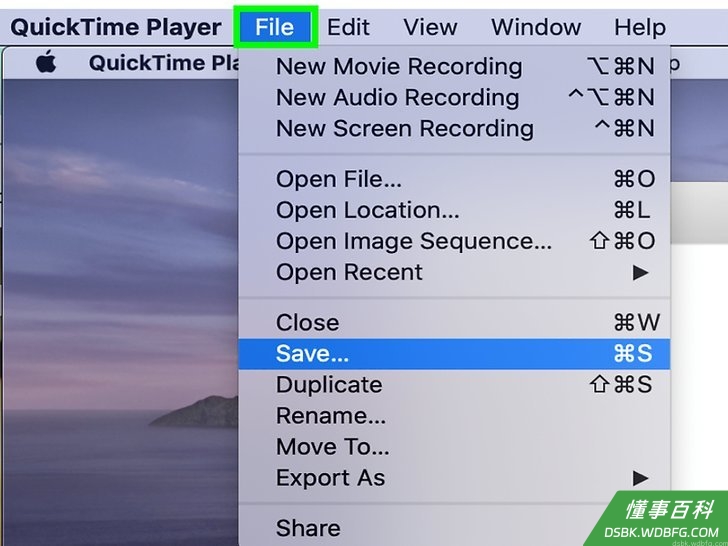The width and height of the screenshot is (728, 546).
Task: Select Open Location... entry
Action: tap(454, 210)
